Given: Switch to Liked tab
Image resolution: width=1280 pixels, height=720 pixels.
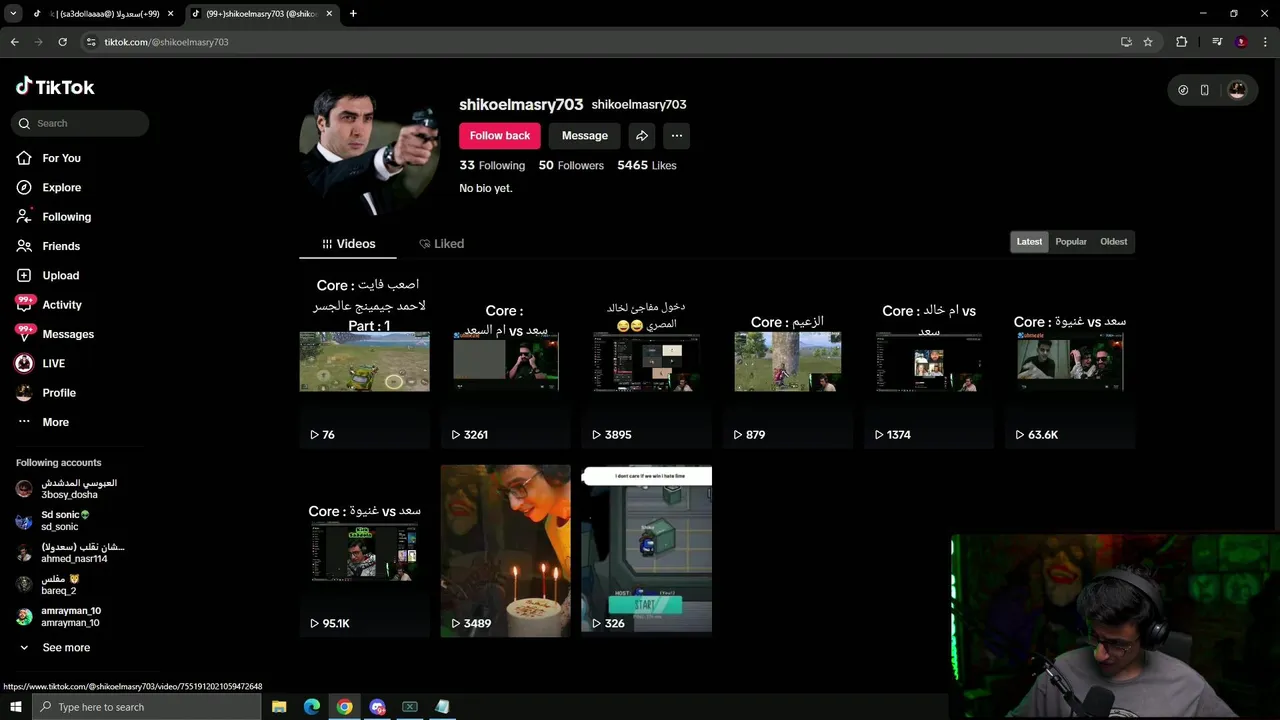Looking at the screenshot, I should click(441, 244).
